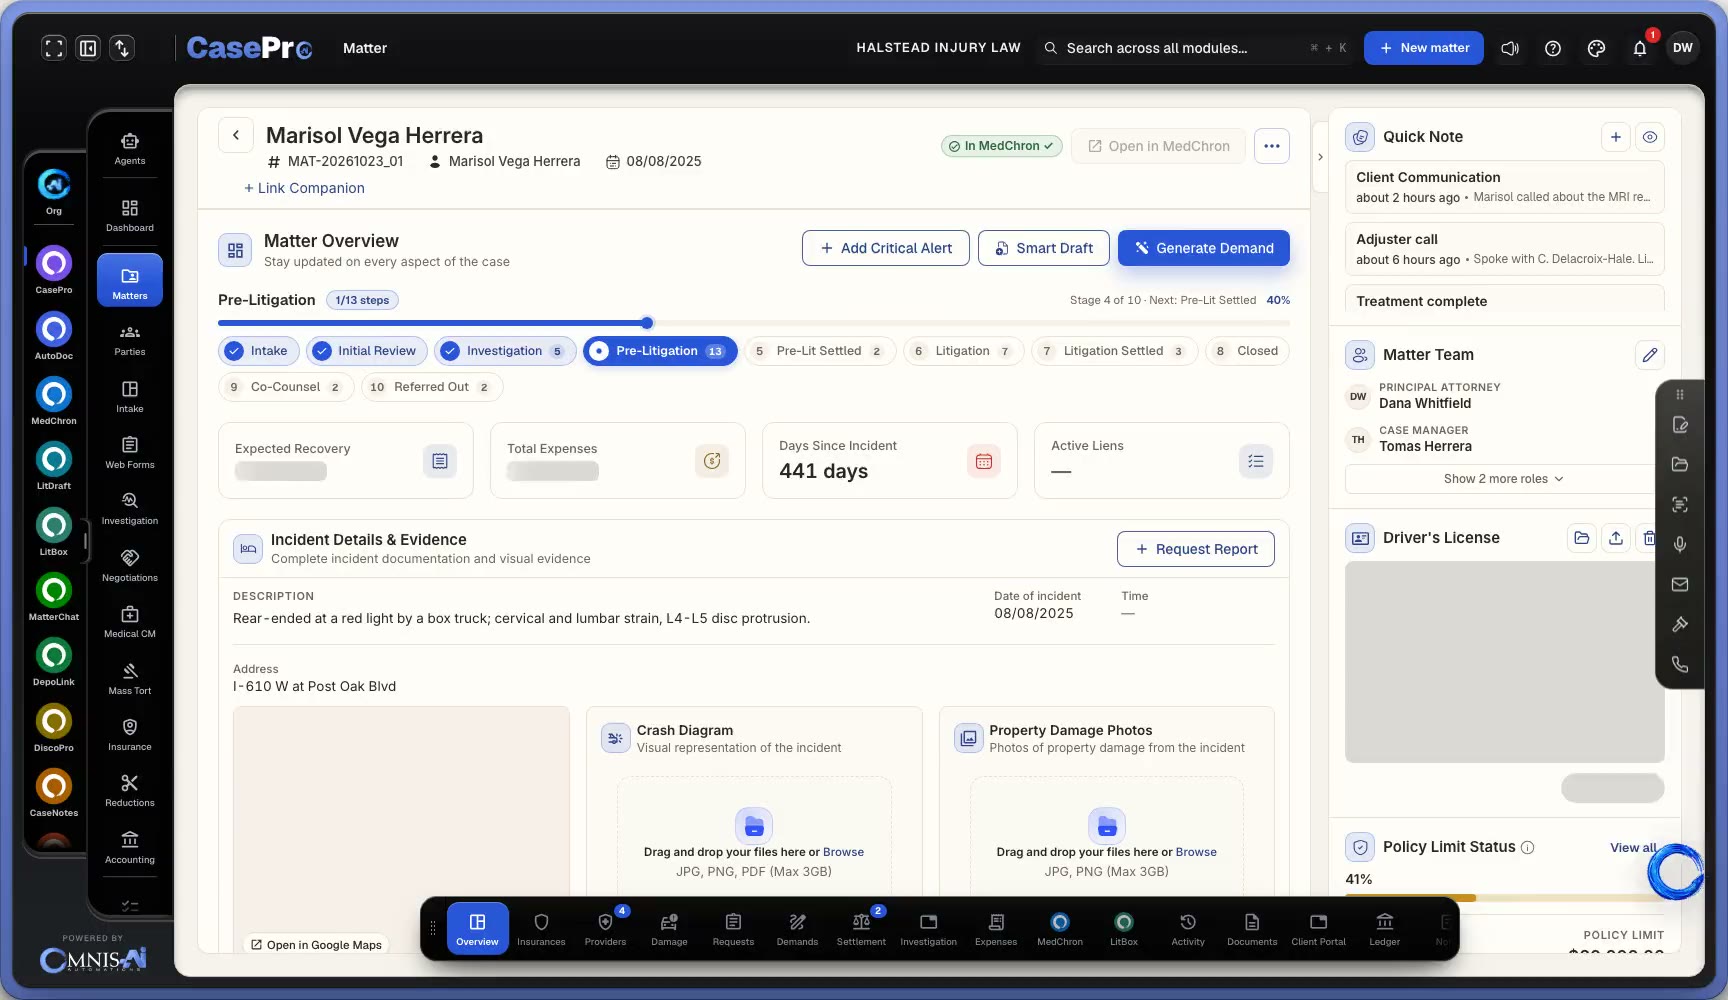
Task: Click the help question mark icon
Action: coord(1553,48)
